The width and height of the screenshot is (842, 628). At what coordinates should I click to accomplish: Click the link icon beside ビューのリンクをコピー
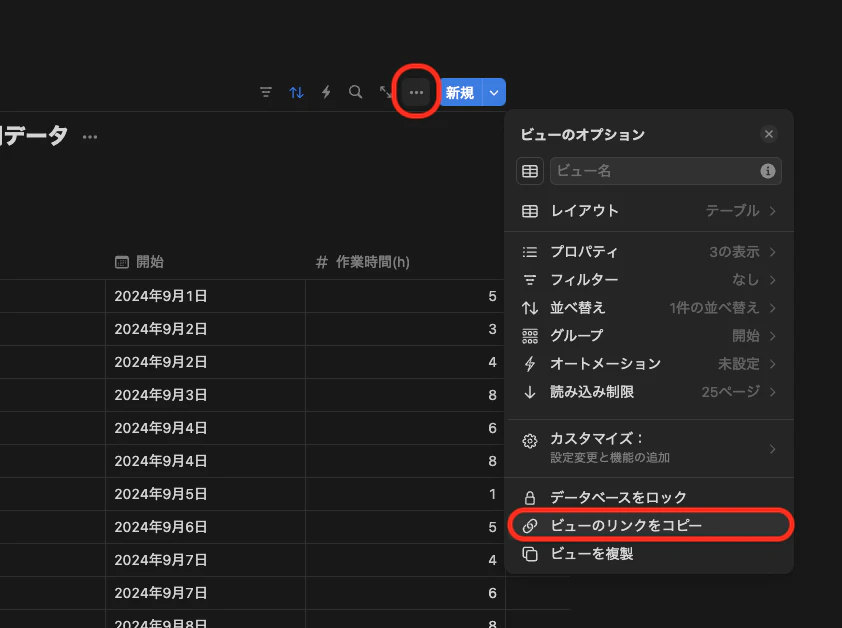pyautogui.click(x=529, y=527)
